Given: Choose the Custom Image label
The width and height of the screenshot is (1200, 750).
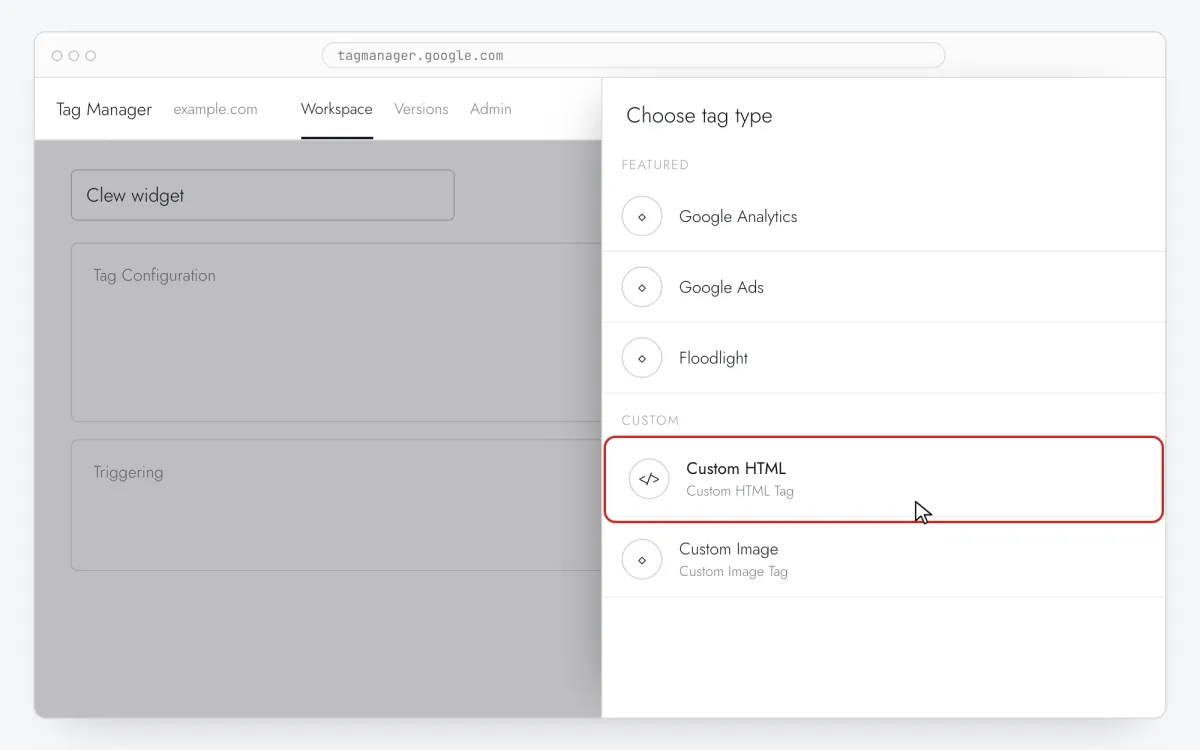Looking at the screenshot, I should click(x=728, y=549).
